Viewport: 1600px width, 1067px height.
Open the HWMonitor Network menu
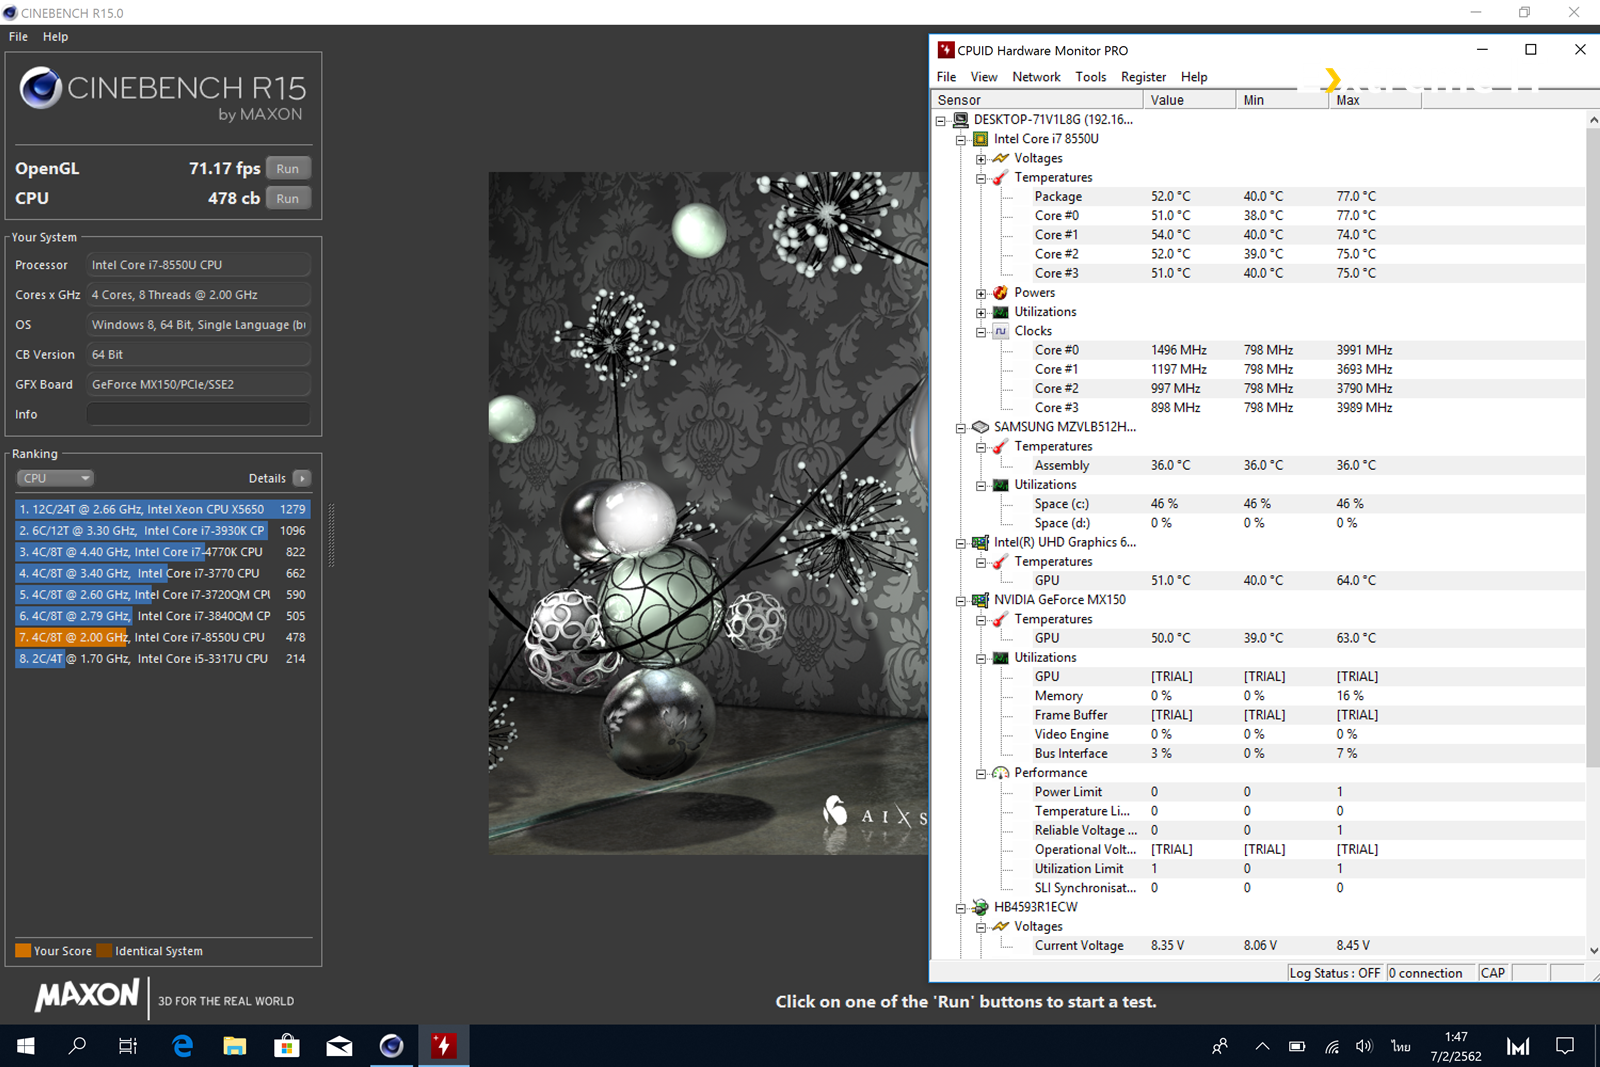pos(1036,77)
